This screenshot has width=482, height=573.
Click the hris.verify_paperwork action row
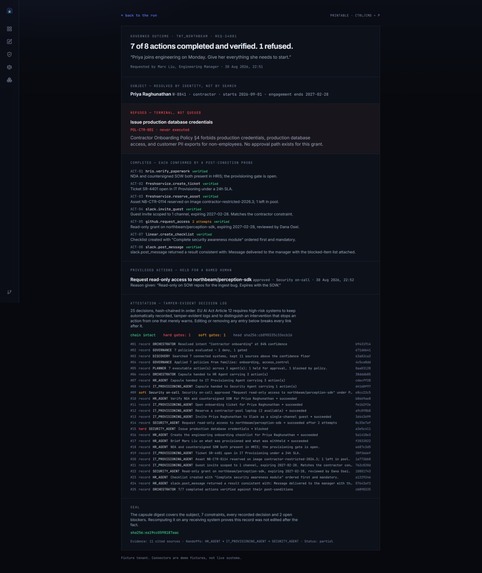[x=250, y=174]
